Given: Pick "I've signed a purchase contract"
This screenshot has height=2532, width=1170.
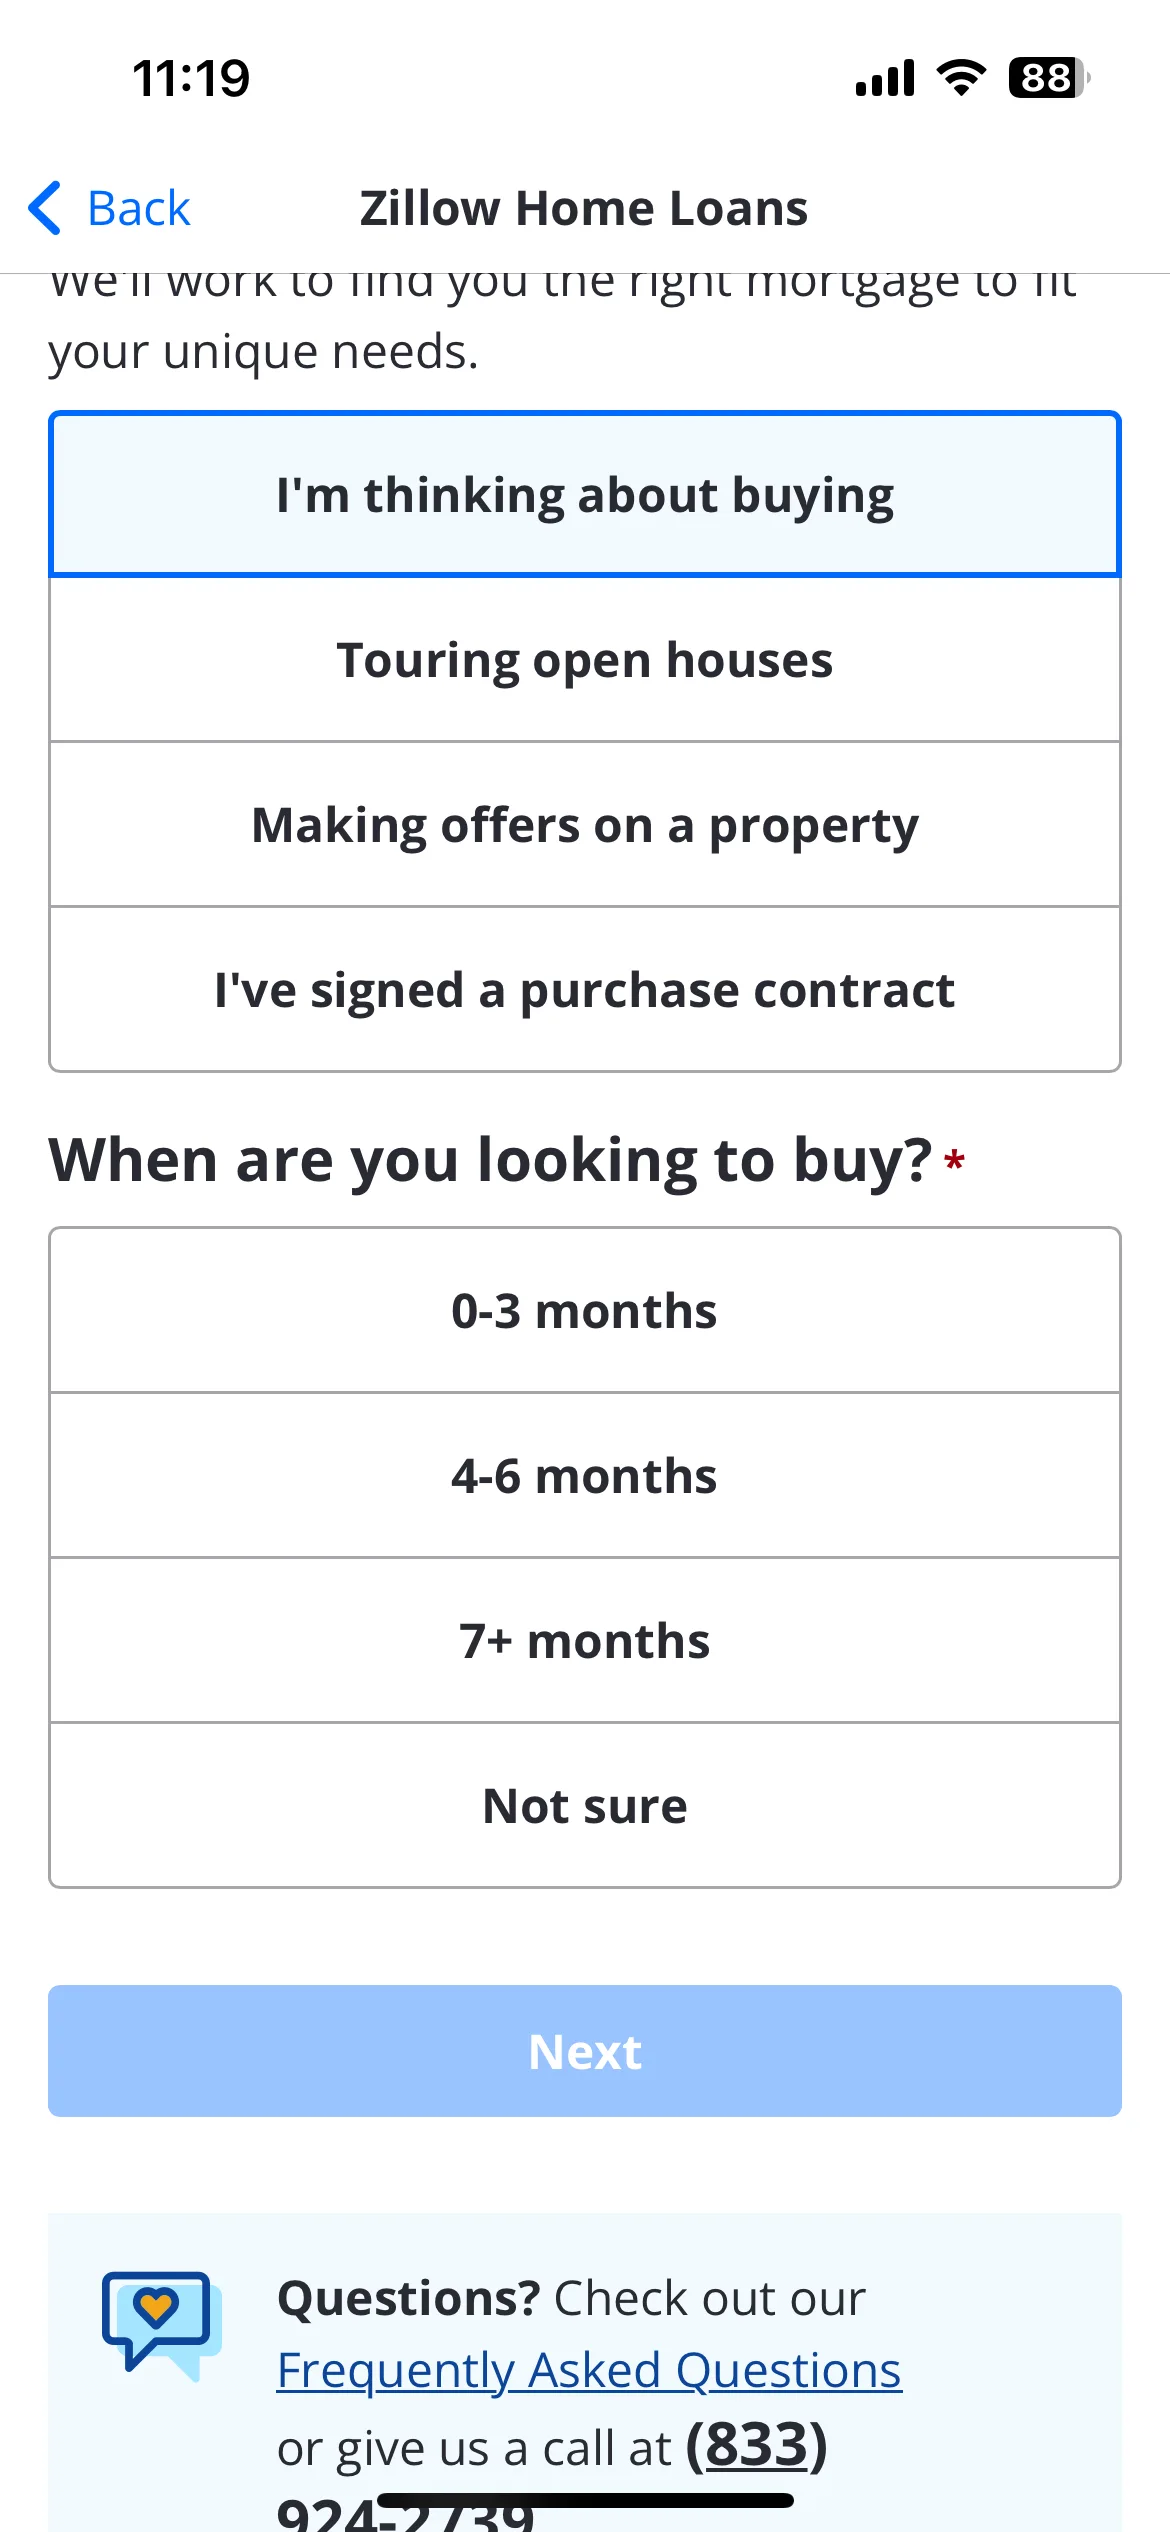Looking at the screenshot, I should point(585,990).
